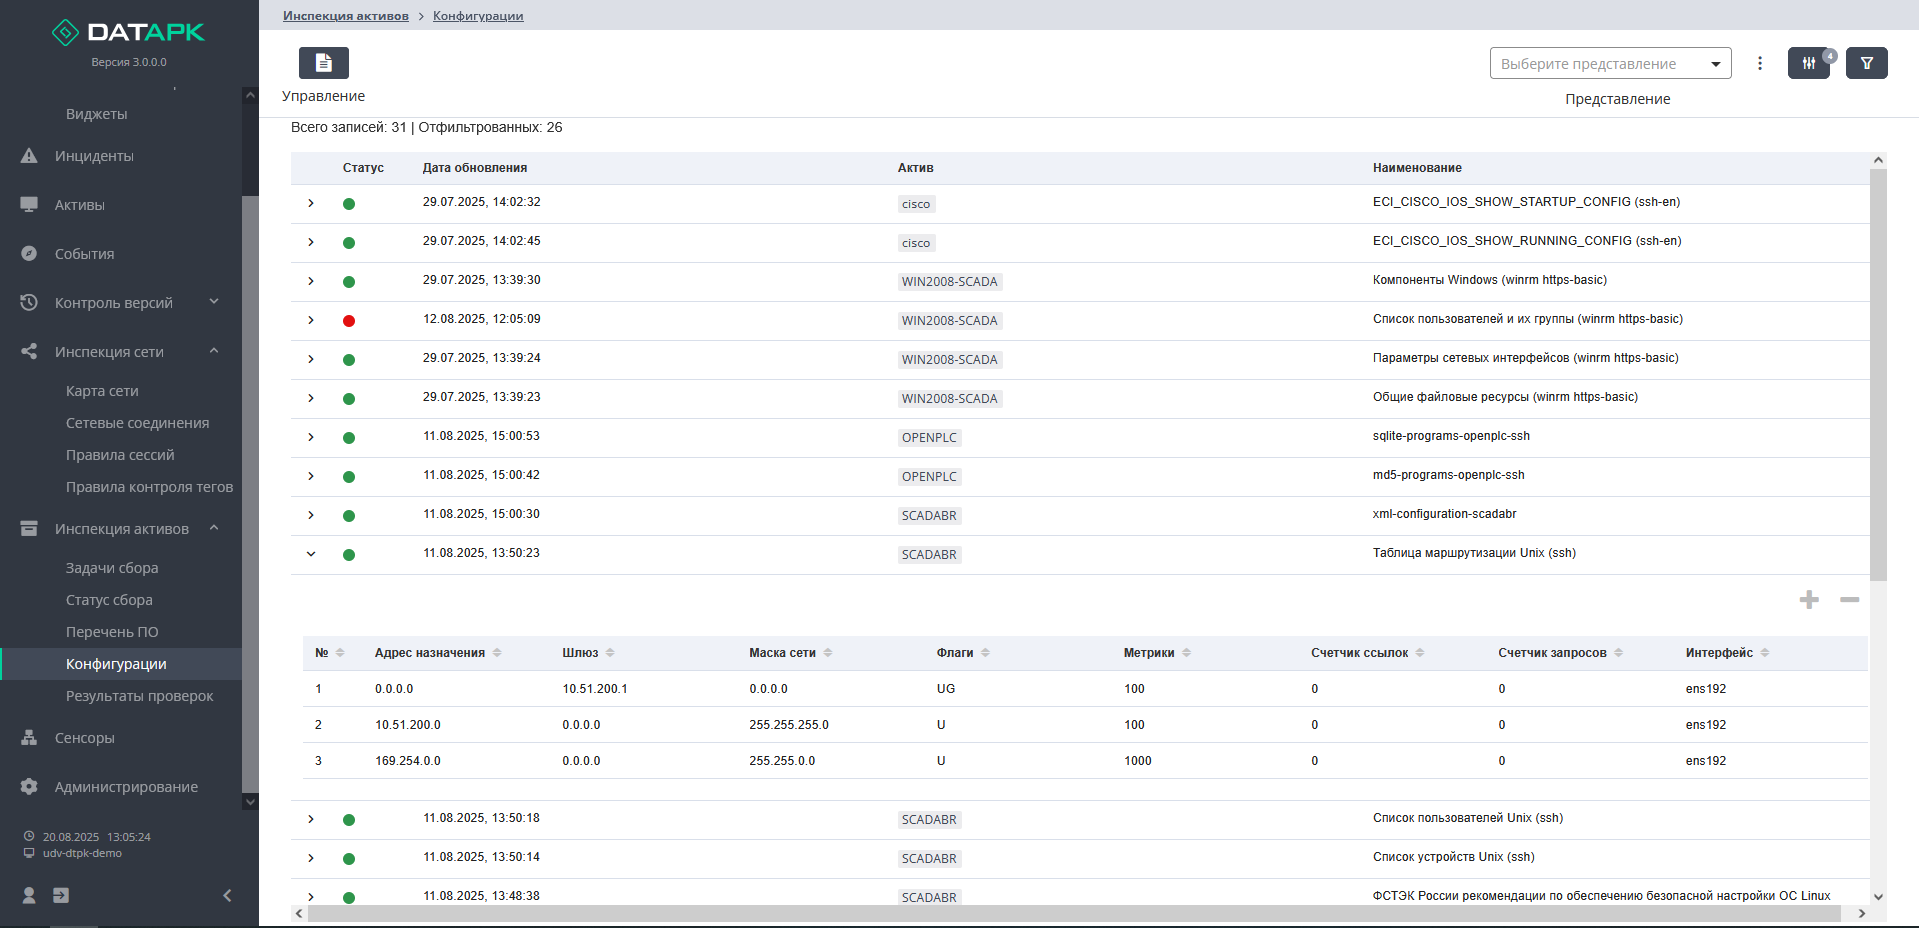Click gateway value 10.51.200.1
The width and height of the screenshot is (1919, 928).
tap(595, 689)
